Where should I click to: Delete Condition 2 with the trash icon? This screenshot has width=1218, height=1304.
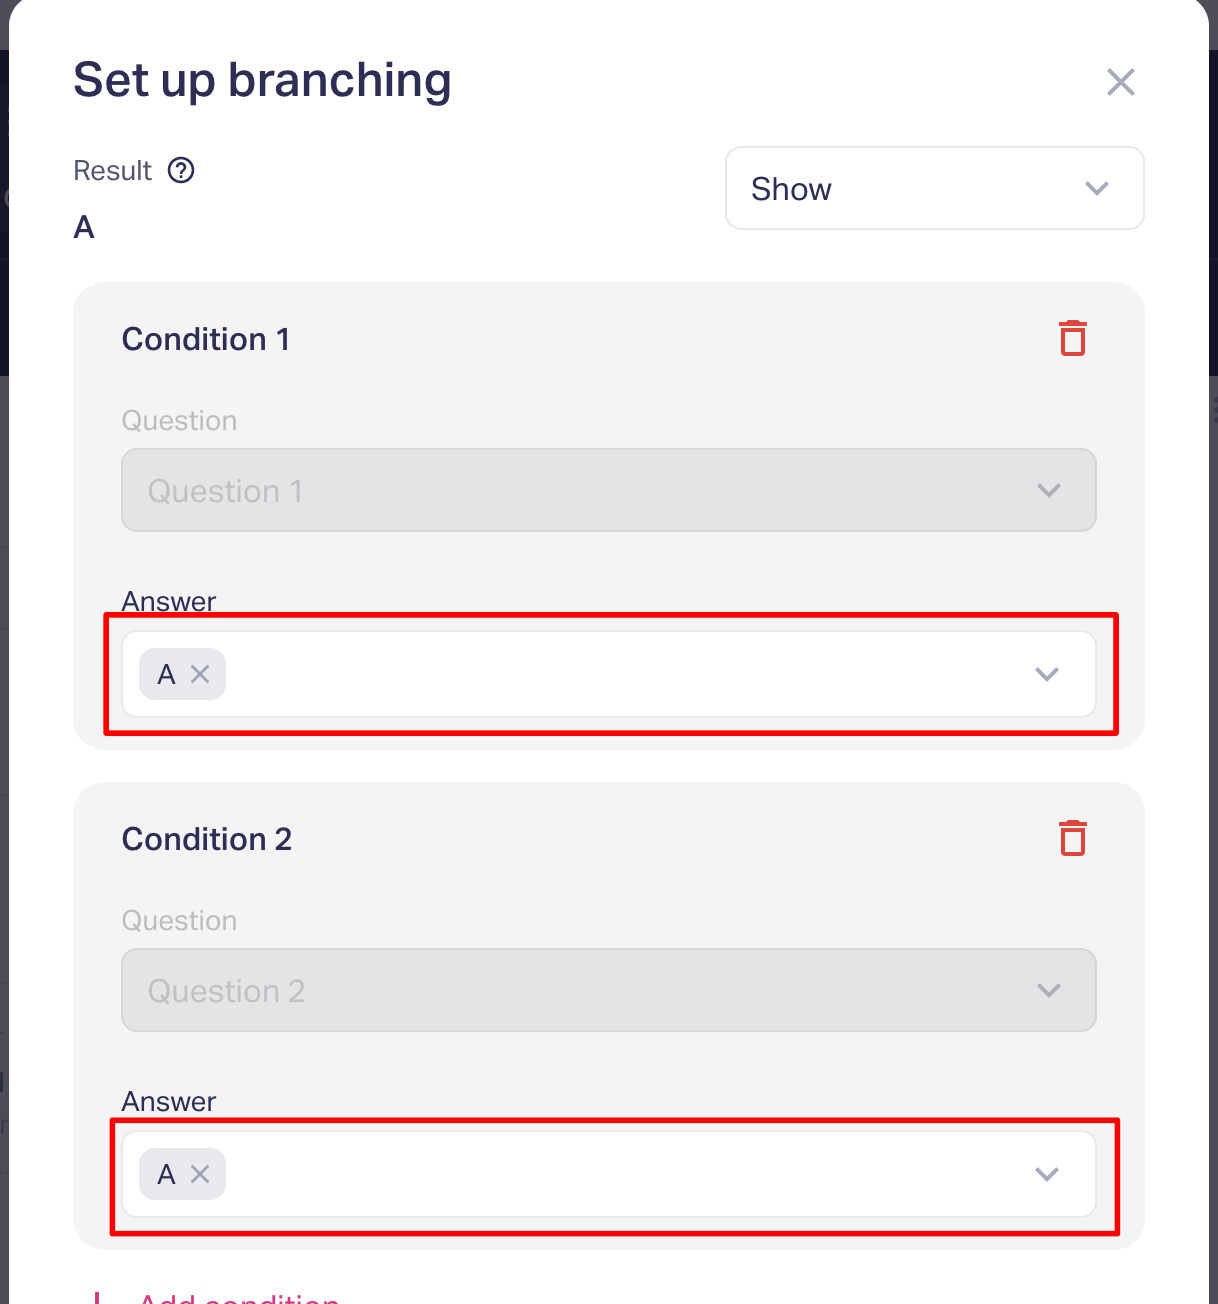point(1072,838)
